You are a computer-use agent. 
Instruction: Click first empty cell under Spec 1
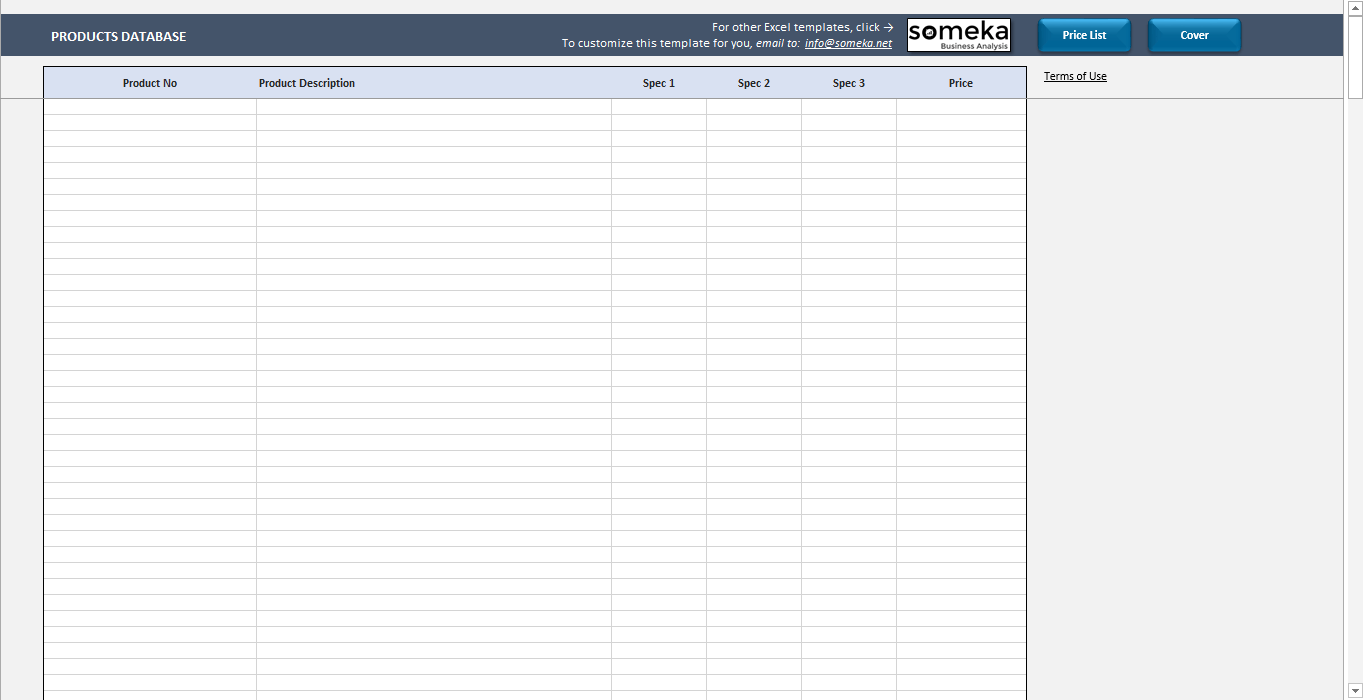pos(659,107)
